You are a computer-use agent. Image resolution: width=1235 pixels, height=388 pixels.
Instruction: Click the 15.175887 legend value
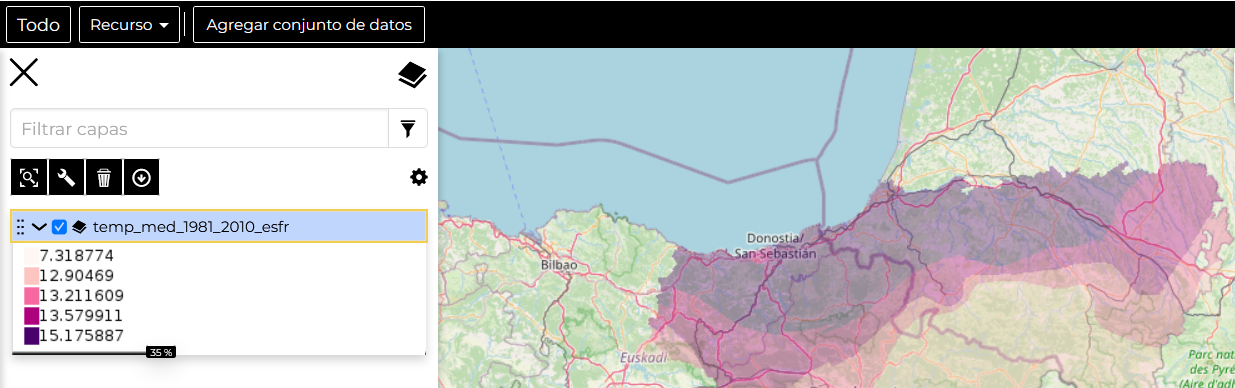81,336
